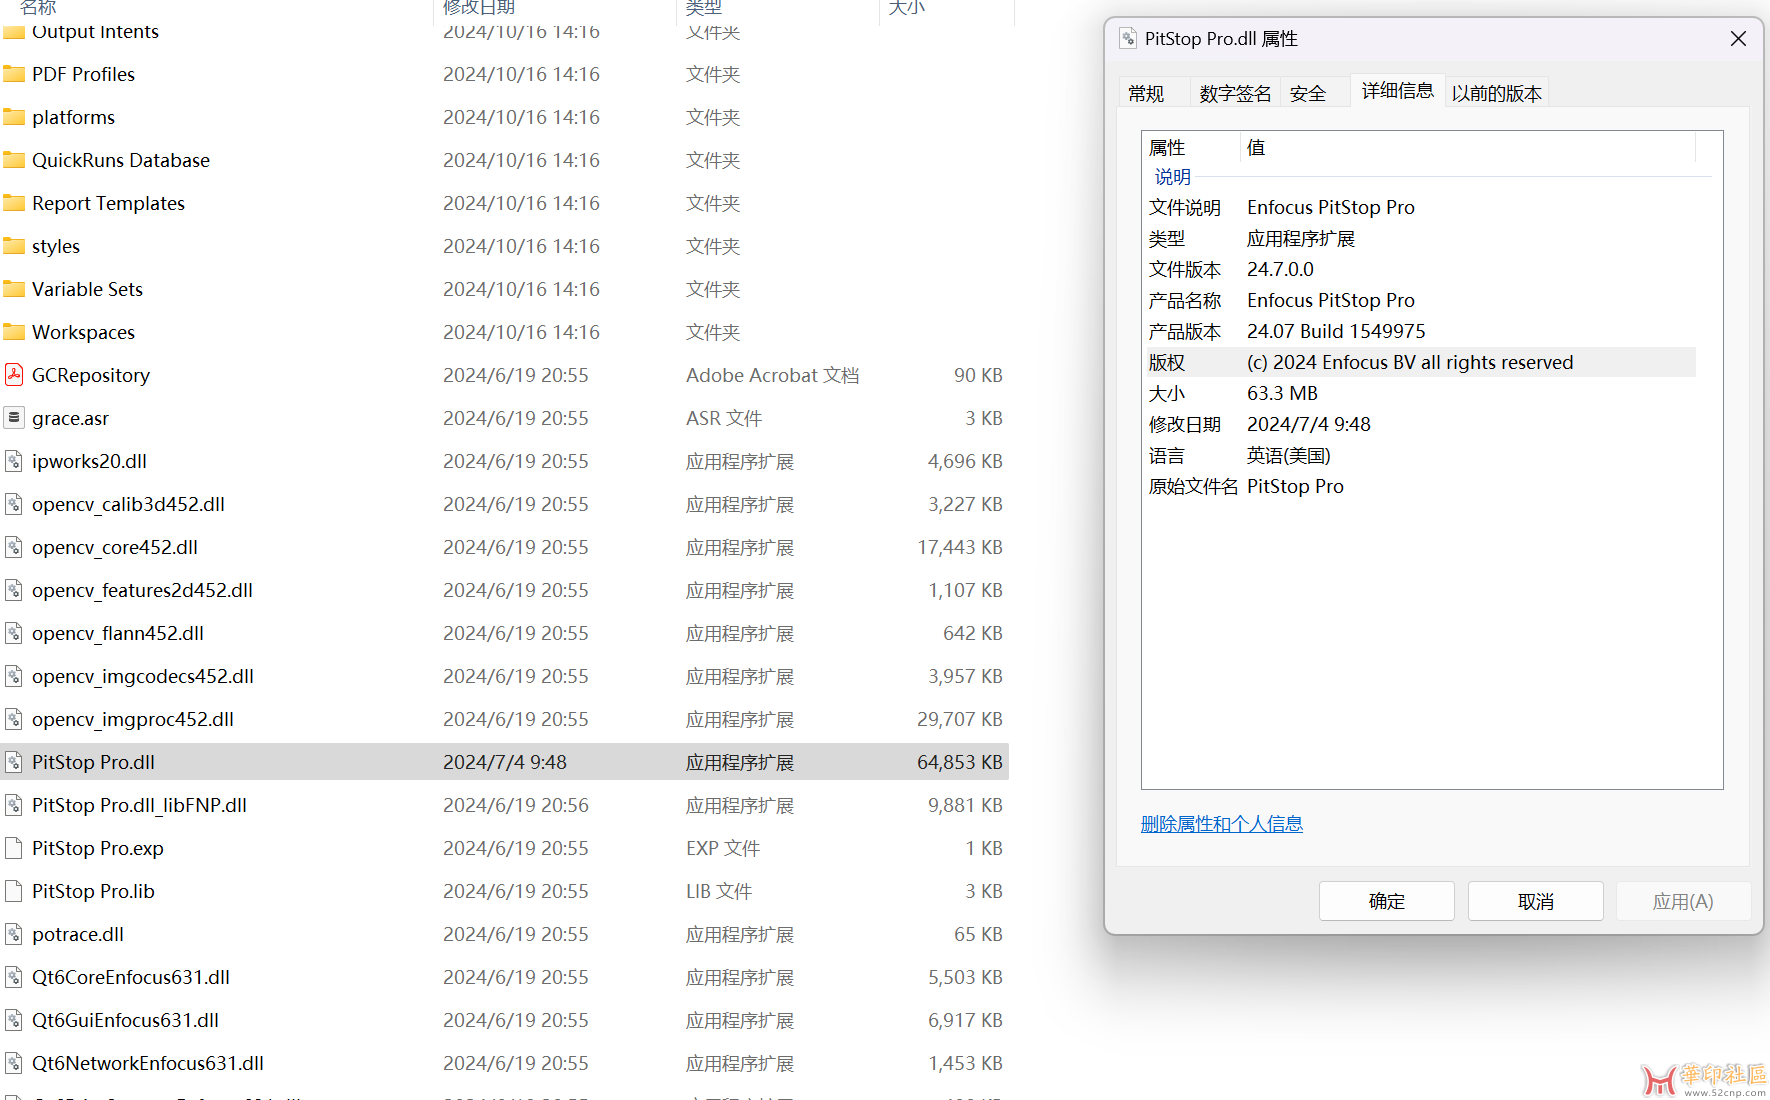Click the 确定 button

tap(1386, 901)
